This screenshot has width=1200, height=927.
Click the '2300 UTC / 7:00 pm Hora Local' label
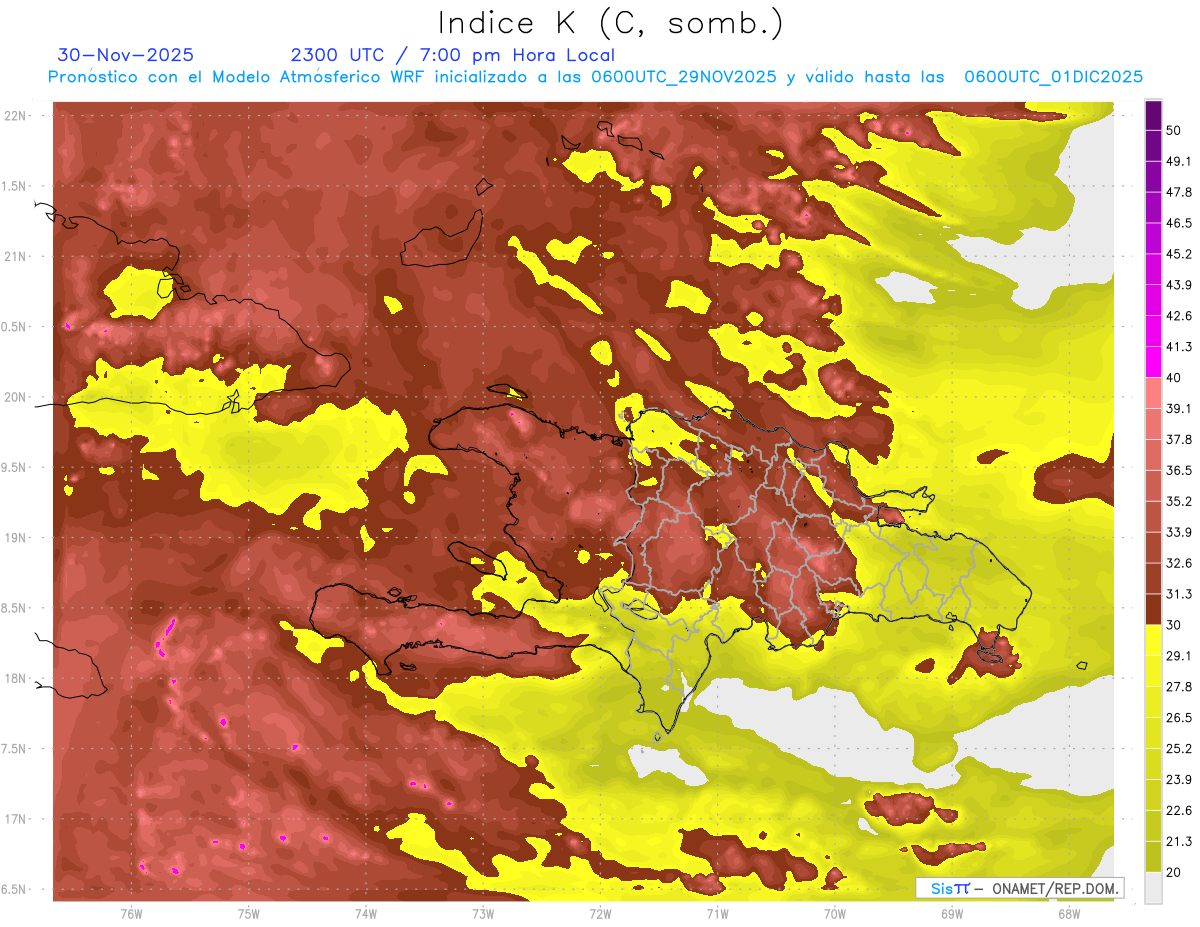click(452, 55)
